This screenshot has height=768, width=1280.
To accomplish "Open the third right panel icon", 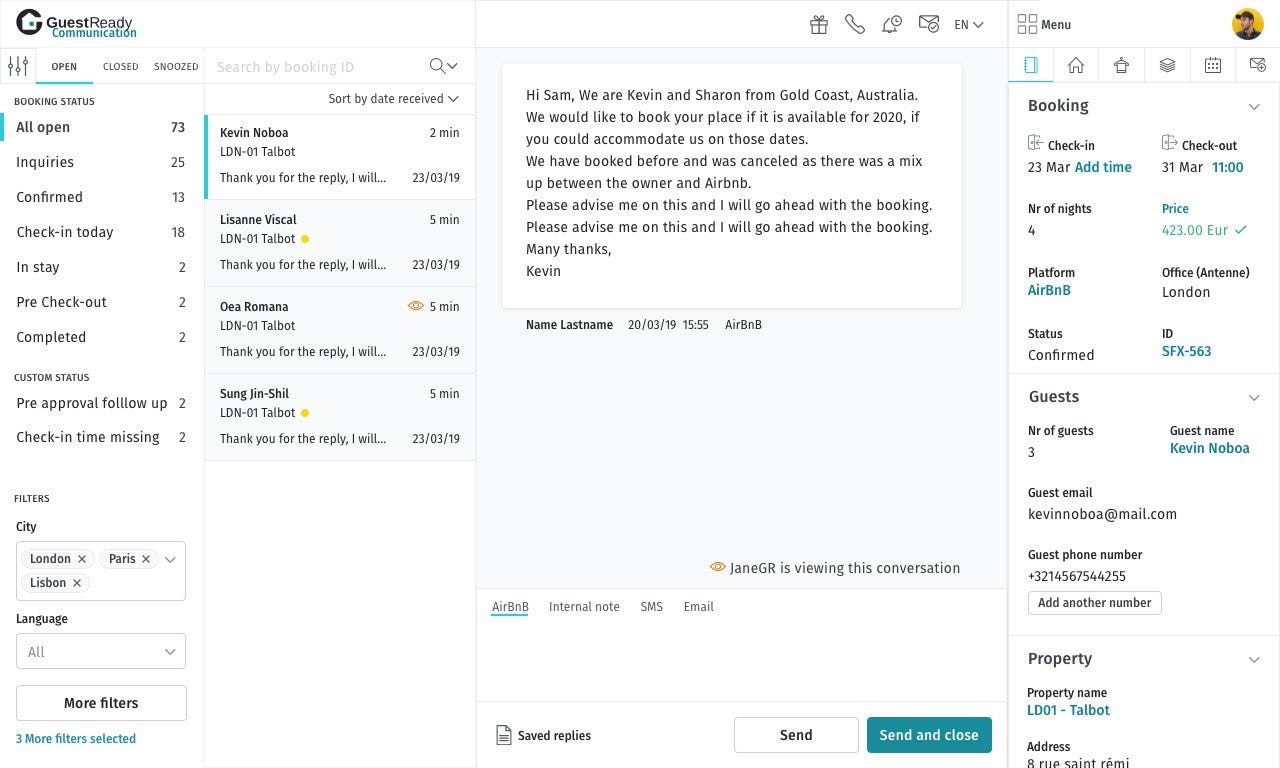I will pos(1121,65).
